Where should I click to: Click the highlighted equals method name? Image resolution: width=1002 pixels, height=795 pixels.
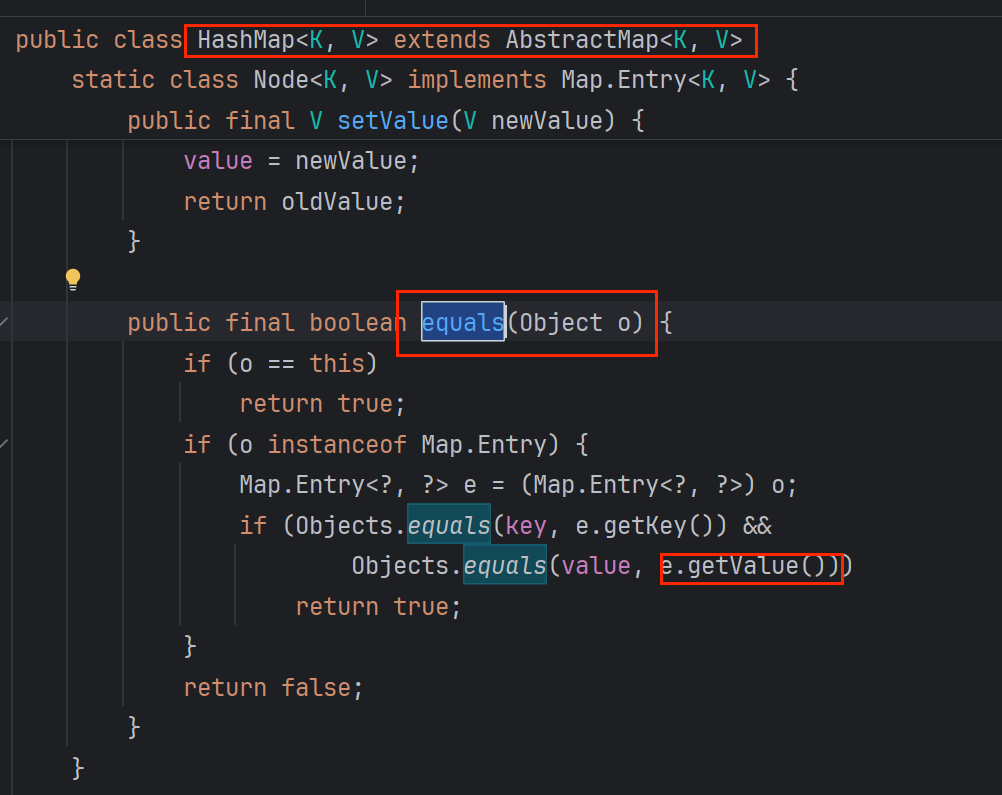(x=462, y=322)
